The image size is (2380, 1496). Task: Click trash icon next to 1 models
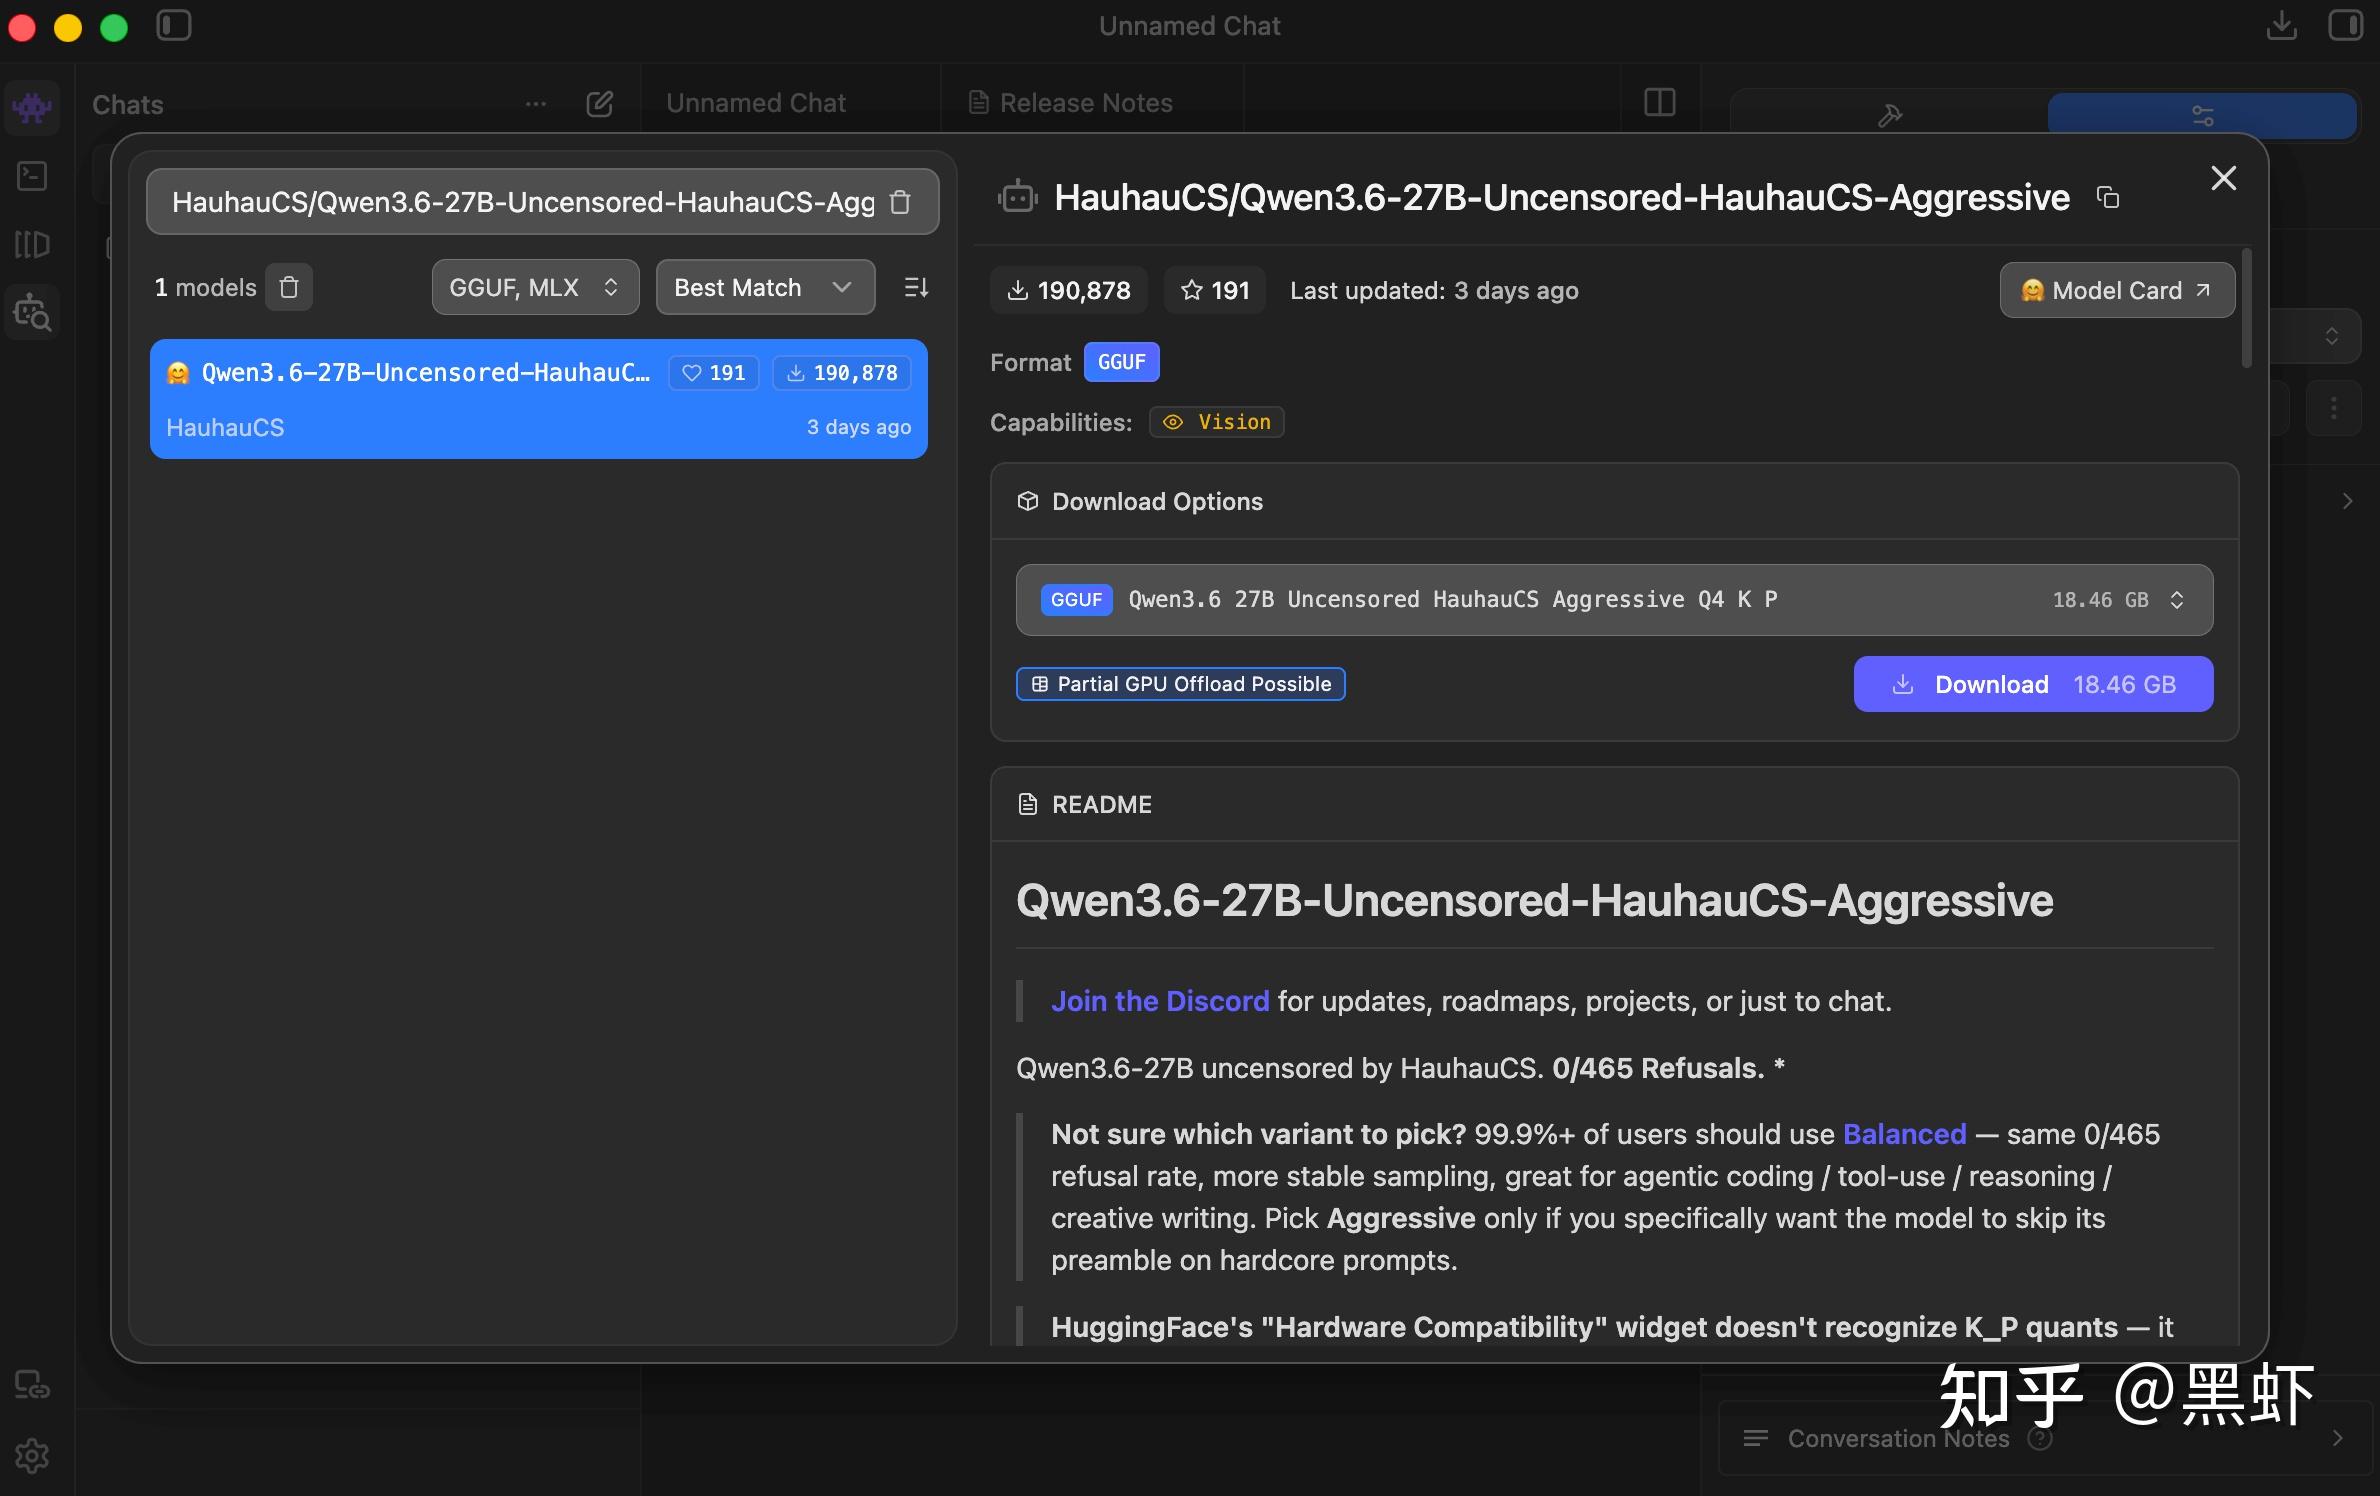click(289, 288)
